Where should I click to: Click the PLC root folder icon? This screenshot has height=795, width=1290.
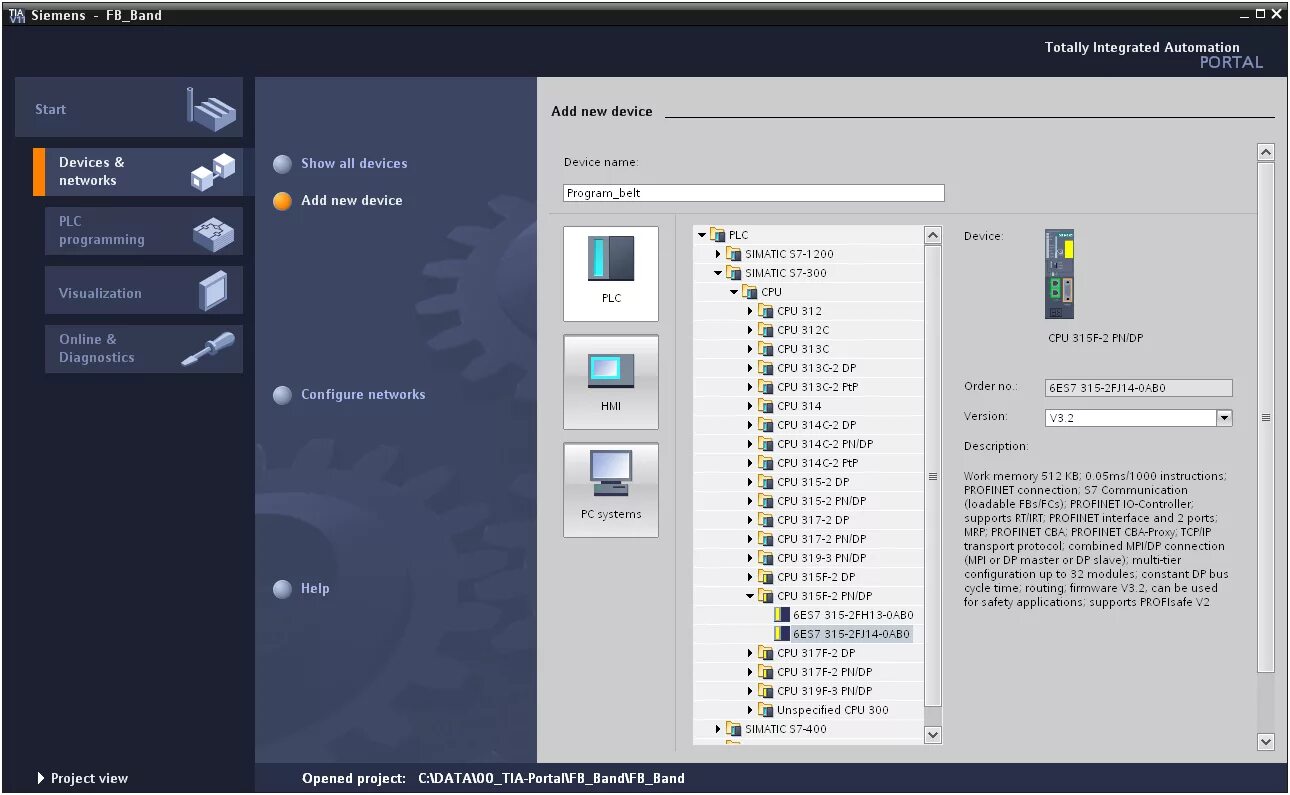[717, 235]
